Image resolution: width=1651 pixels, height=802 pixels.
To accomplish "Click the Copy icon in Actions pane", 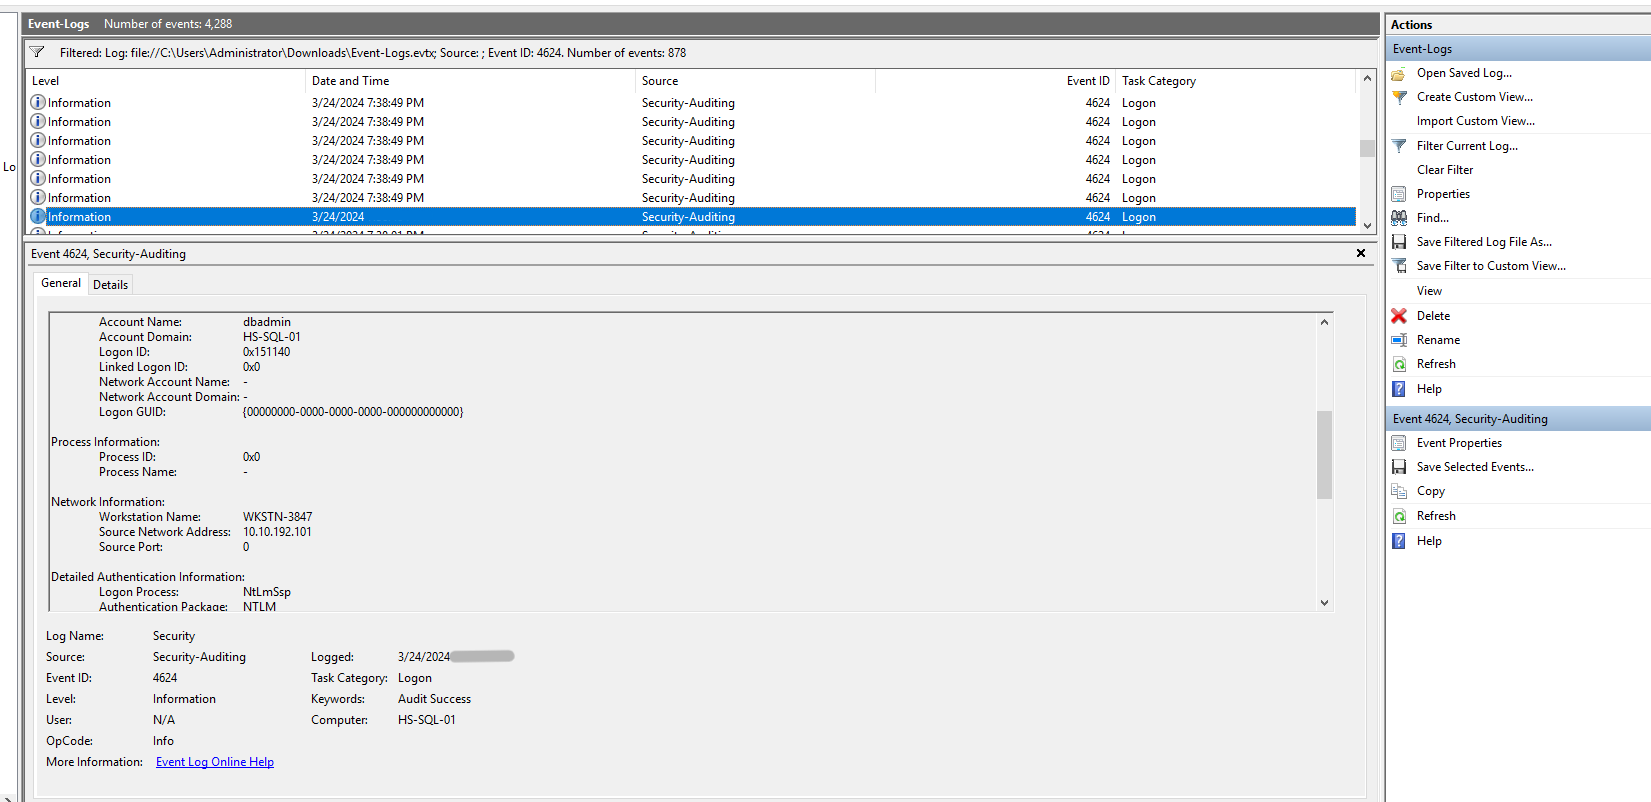I will [1399, 491].
